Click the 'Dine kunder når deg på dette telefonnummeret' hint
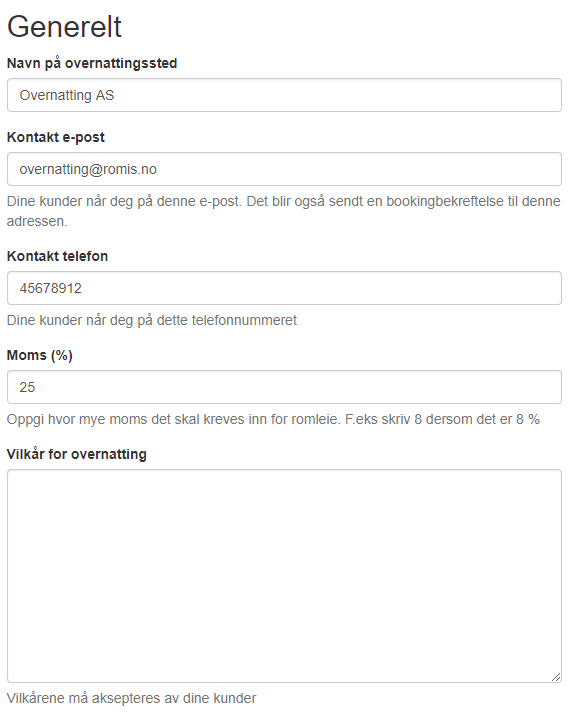 point(152,320)
